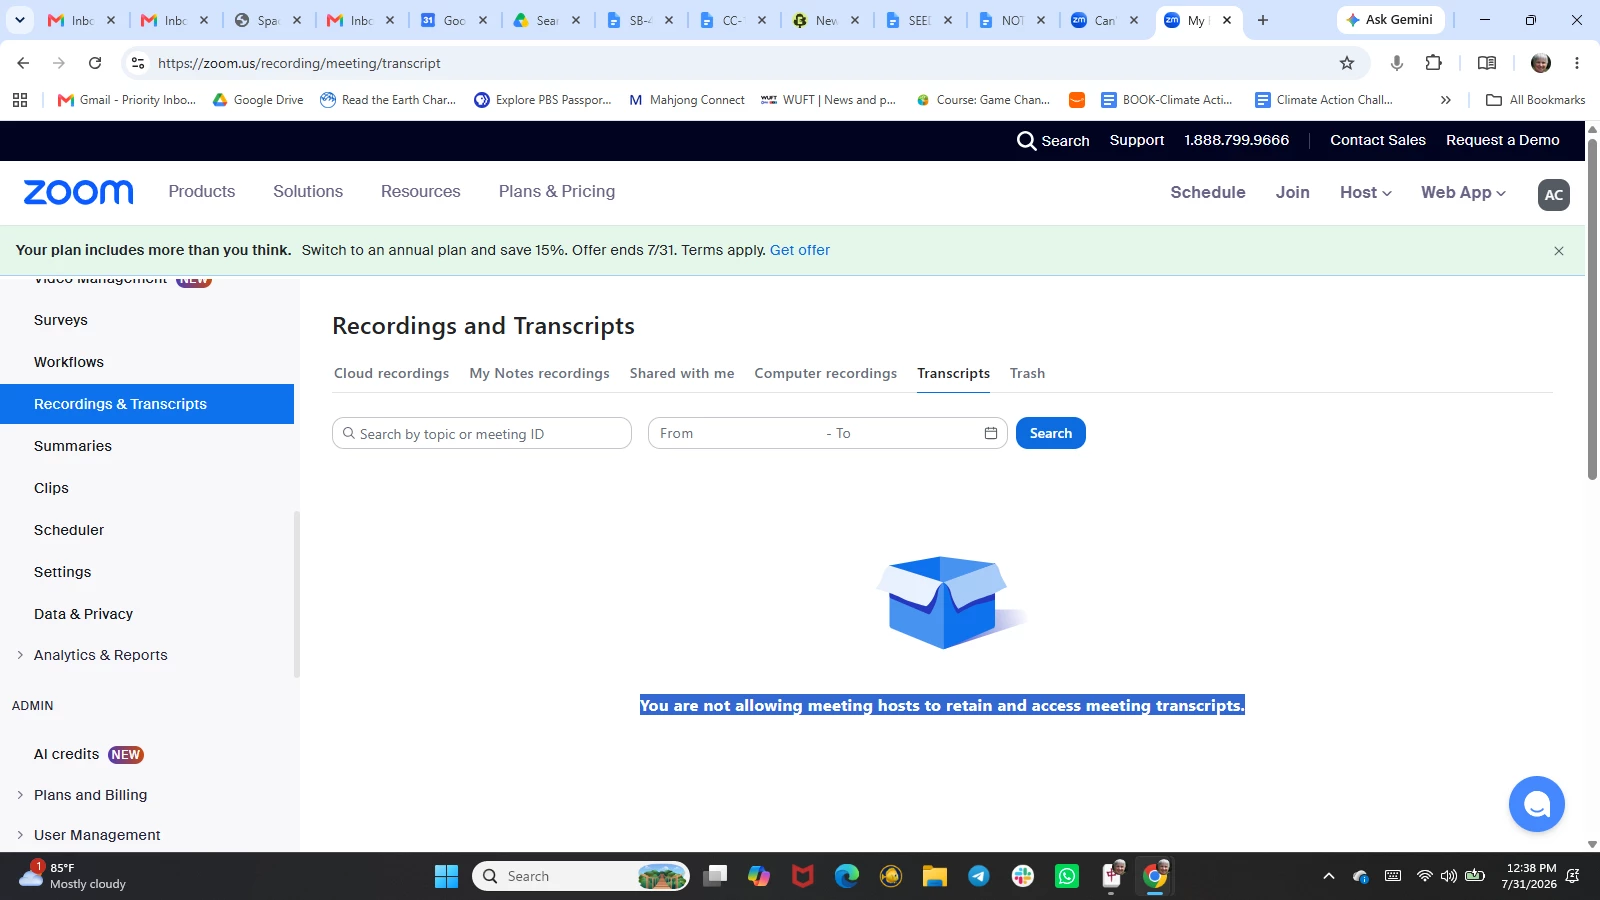
Task: Reload the page
Action: 95,63
